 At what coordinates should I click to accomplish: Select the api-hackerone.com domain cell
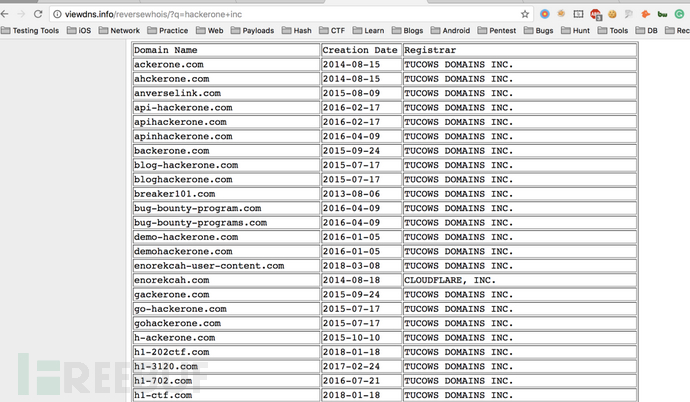pos(226,108)
